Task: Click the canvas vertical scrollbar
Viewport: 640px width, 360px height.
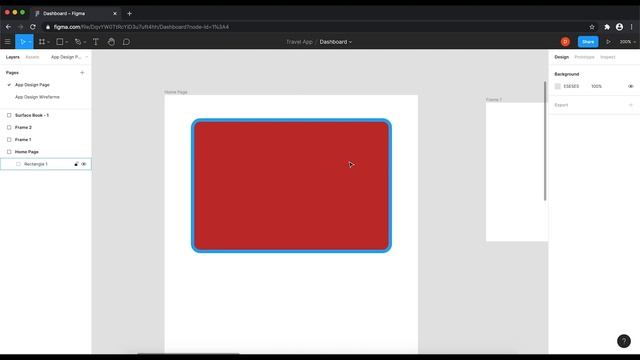Action: point(545,141)
